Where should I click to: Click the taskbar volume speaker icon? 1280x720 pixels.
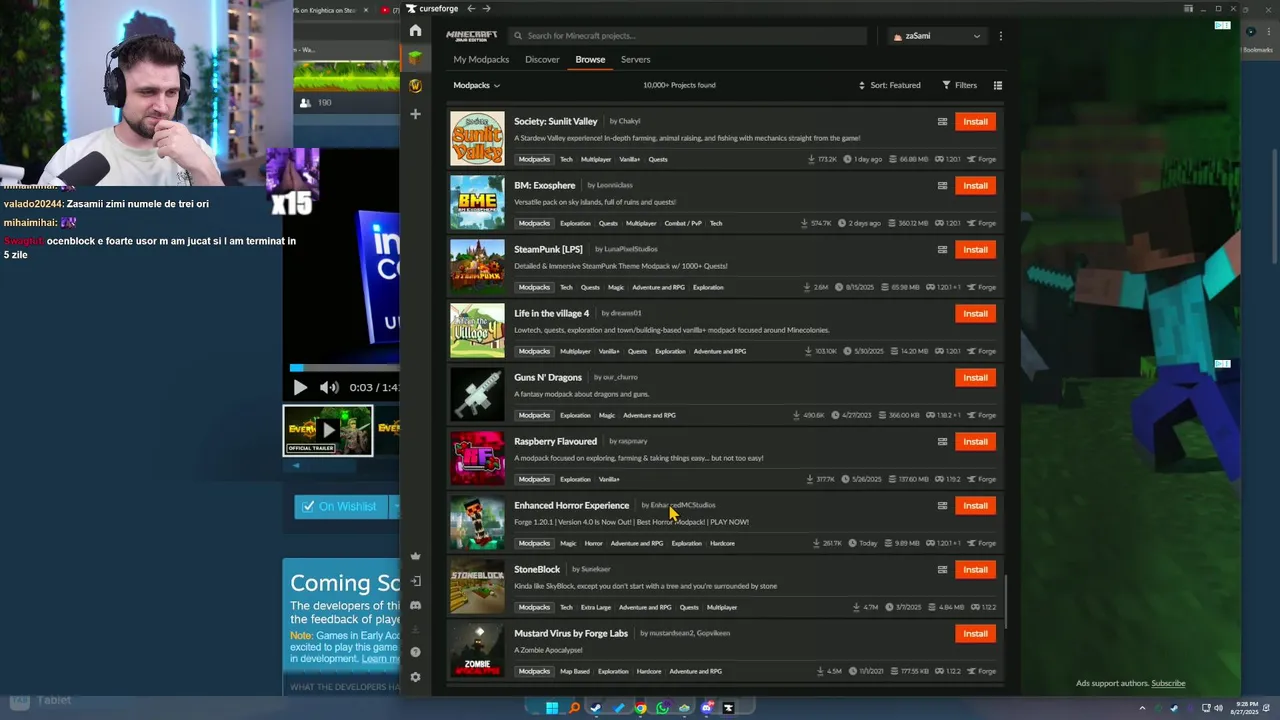click(x=1218, y=708)
